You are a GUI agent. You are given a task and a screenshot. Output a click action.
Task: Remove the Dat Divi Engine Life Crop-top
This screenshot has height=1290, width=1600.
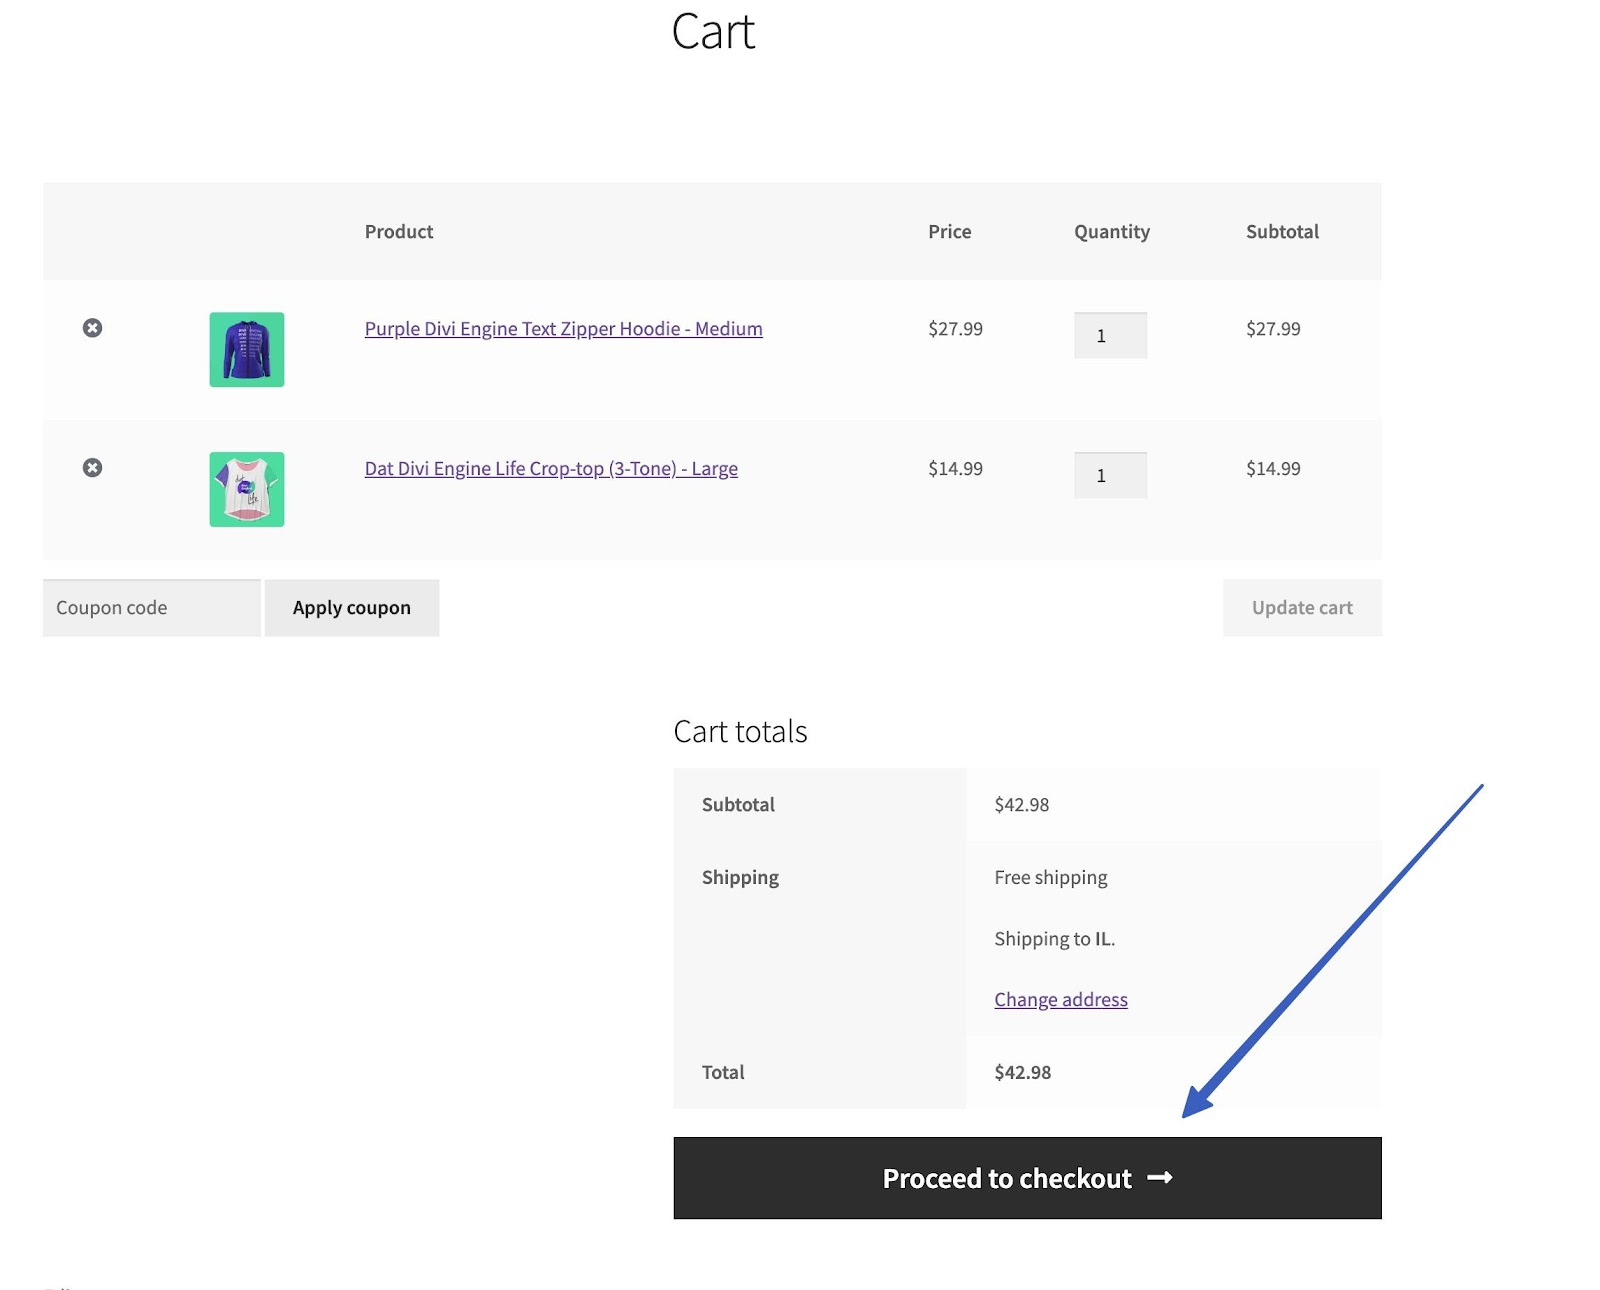(93, 468)
